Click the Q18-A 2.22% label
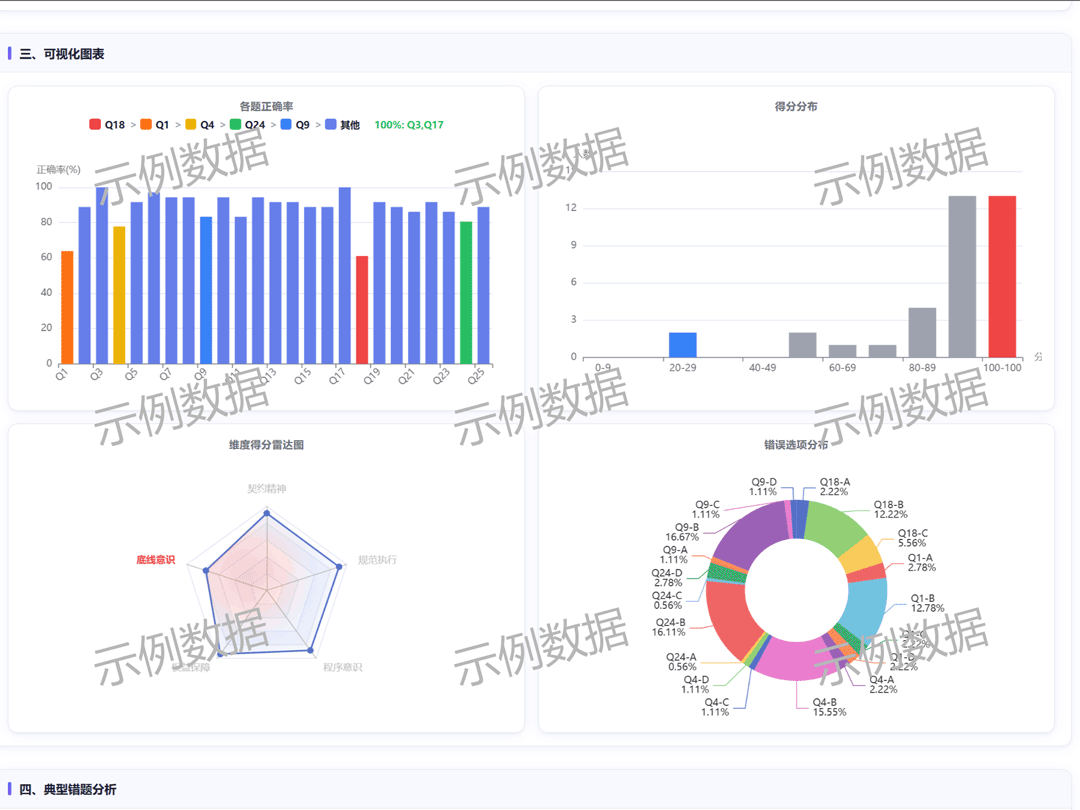Screen dimensions: 1080x810 (x=834, y=487)
